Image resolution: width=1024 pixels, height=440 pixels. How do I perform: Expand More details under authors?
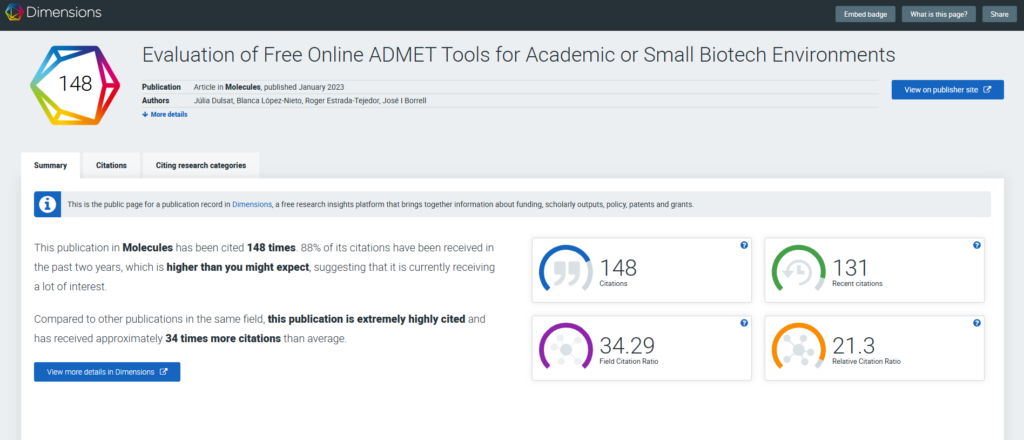point(165,115)
